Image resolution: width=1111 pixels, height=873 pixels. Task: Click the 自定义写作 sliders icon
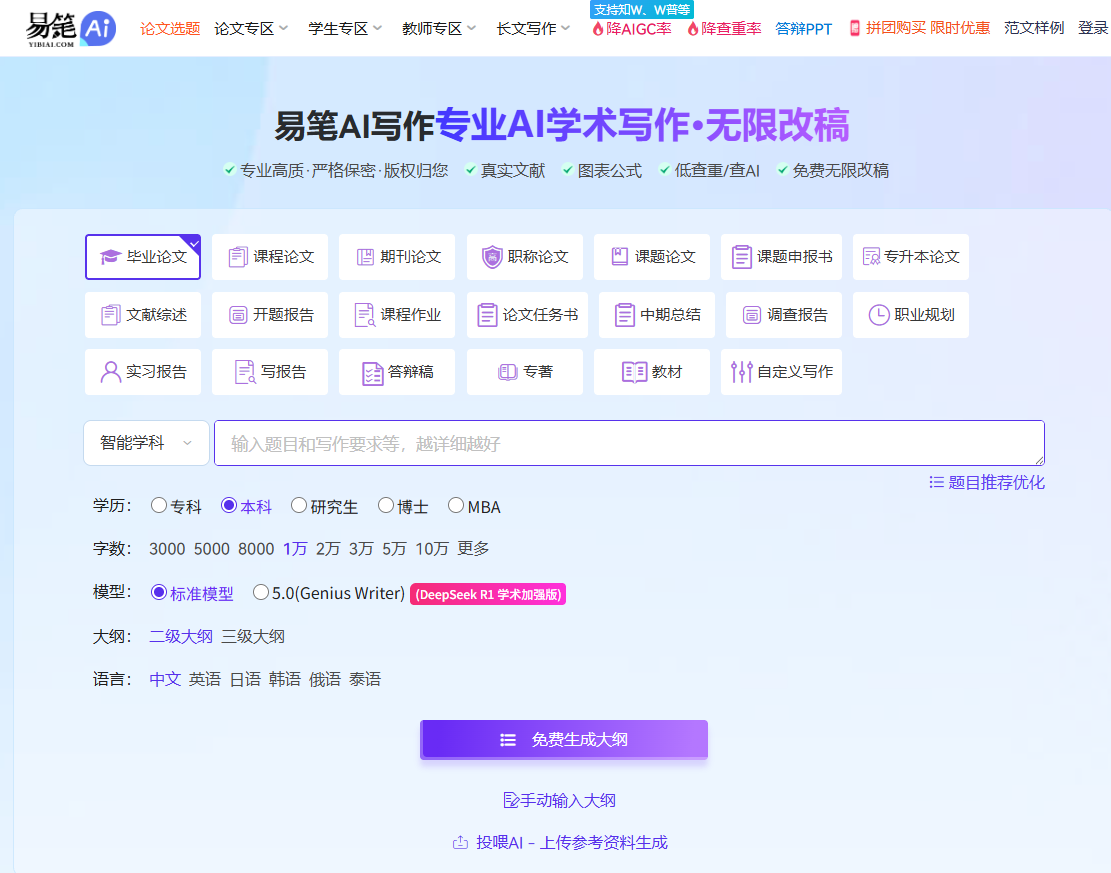[x=741, y=372]
